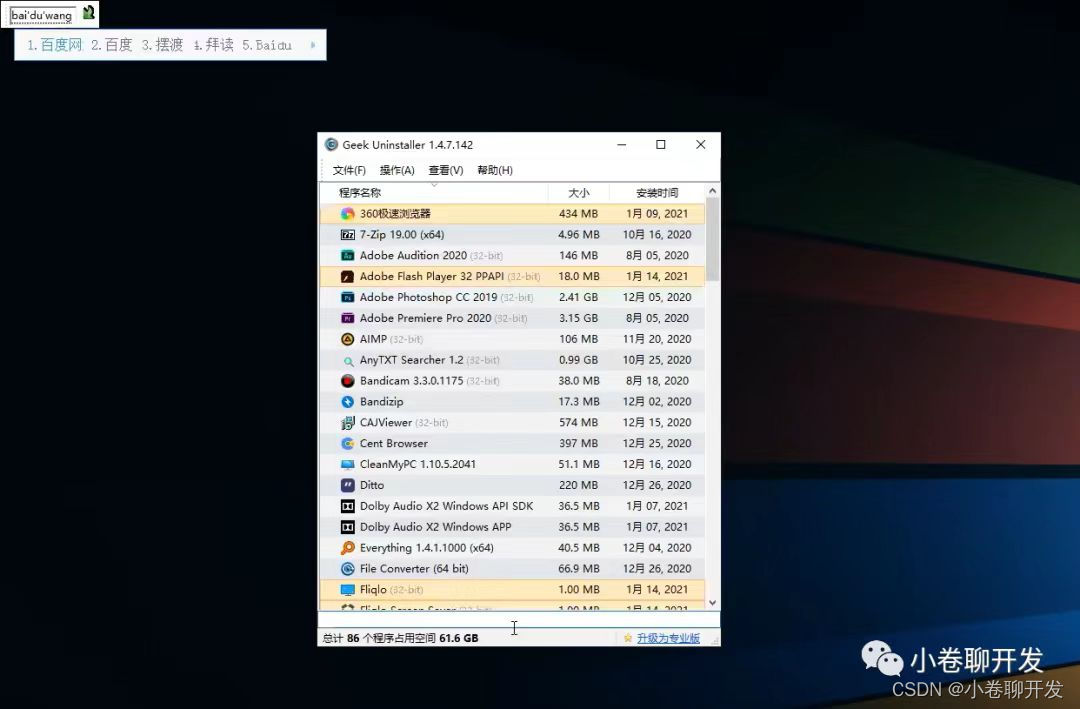
Task: Click the Adobe Audition 2020 icon
Action: click(x=348, y=256)
